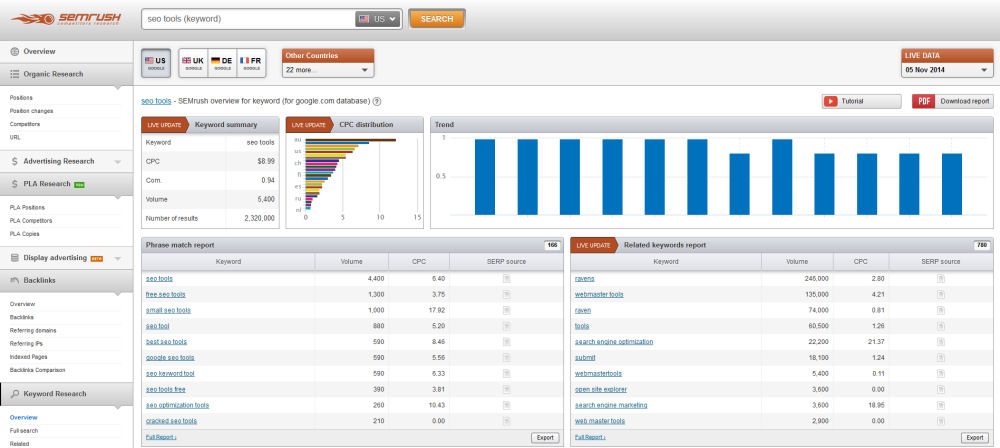
Task: Open cracked seo tools keyword link
Action: pyautogui.click(x=172, y=421)
